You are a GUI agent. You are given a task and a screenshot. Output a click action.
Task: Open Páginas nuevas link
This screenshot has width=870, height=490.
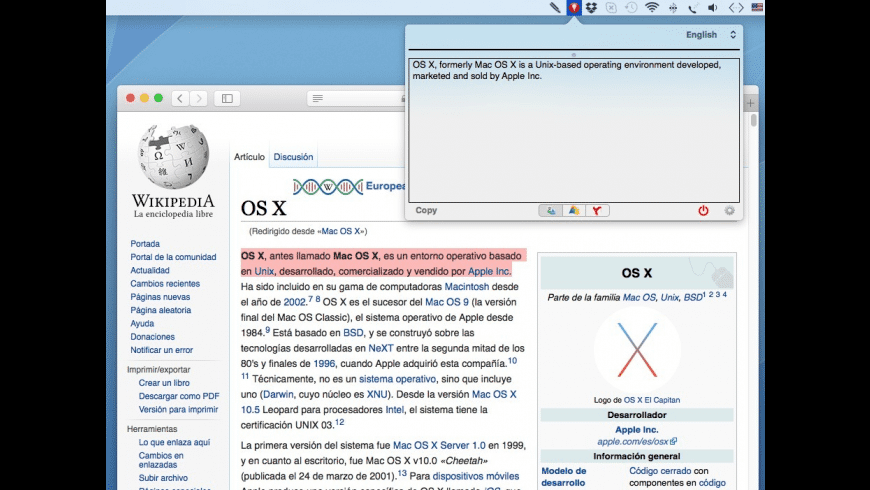coord(160,297)
